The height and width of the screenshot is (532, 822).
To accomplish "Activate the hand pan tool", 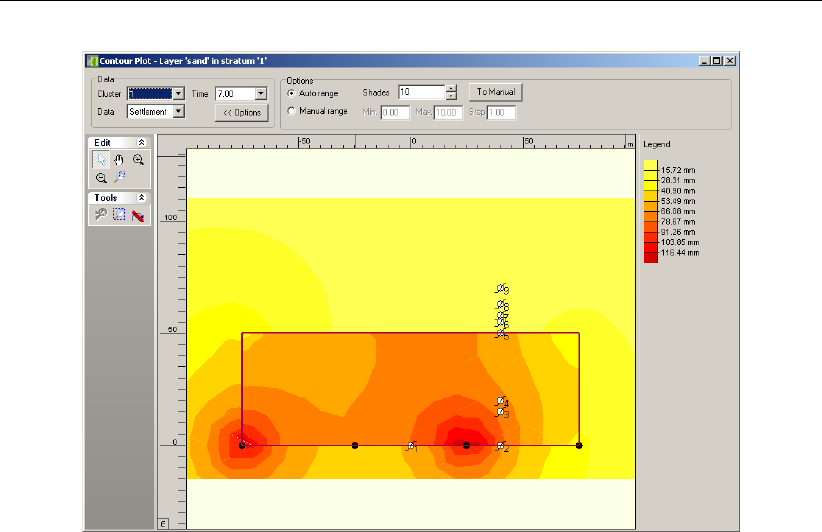I will 119,159.
